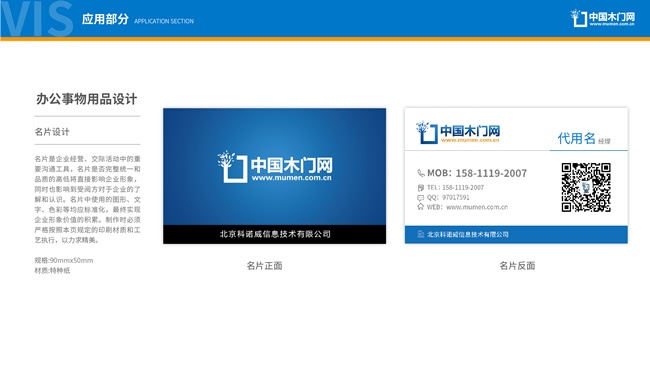Click the telephone icon beside TEL
This screenshot has height=365, width=650.
(x=421, y=187)
